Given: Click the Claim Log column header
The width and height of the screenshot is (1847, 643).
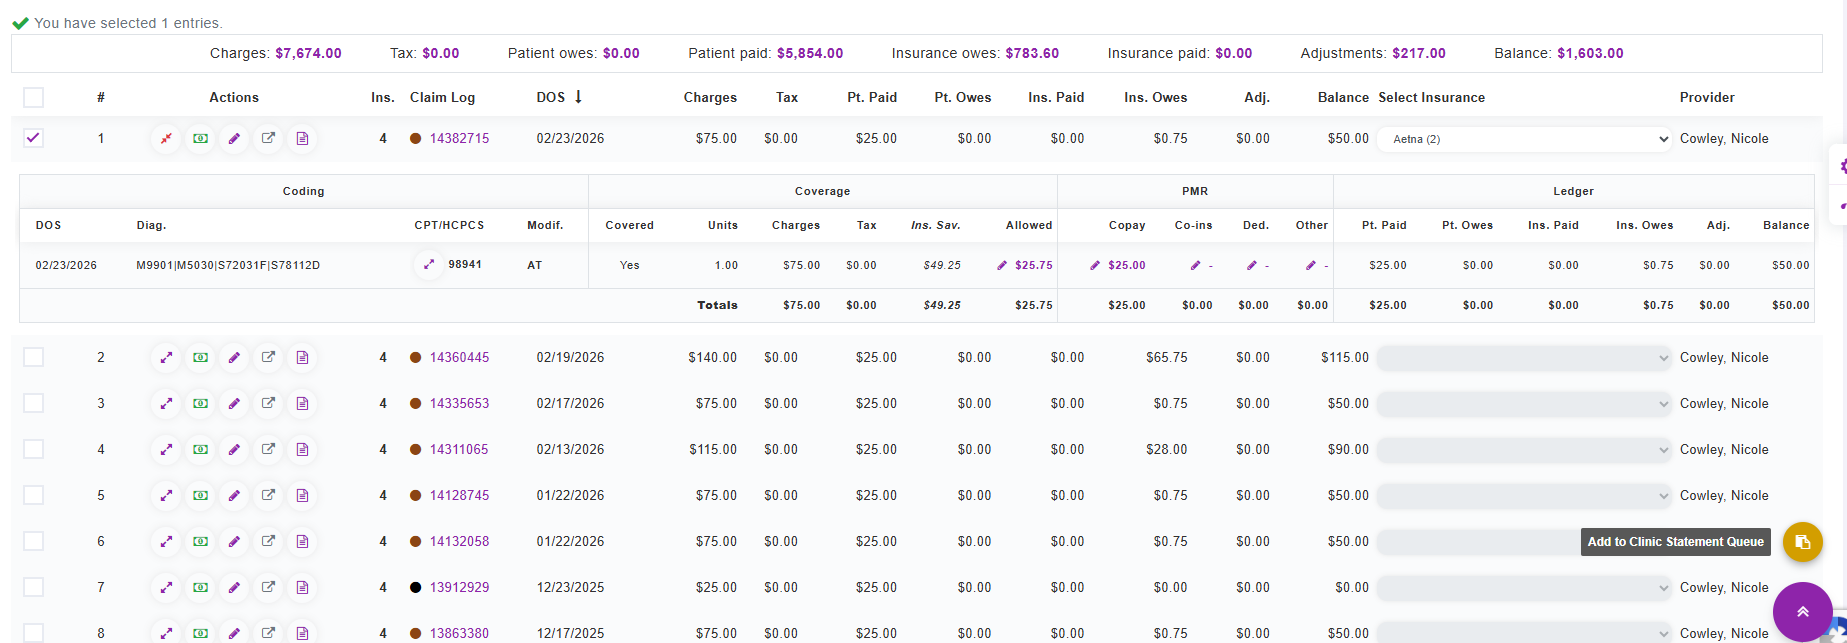Looking at the screenshot, I should click(x=442, y=97).
